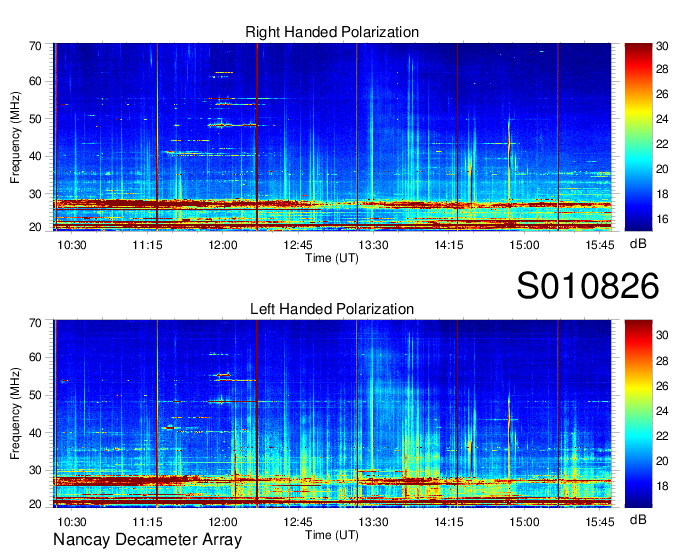Click the 11:15 tick under Left Handed plot

[147, 522]
